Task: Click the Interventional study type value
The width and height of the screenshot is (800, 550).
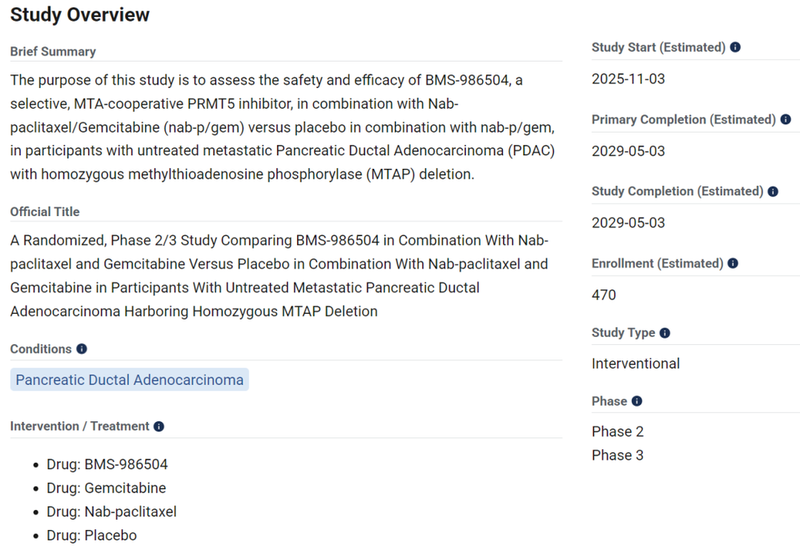Action: pyautogui.click(x=636, y=364)
